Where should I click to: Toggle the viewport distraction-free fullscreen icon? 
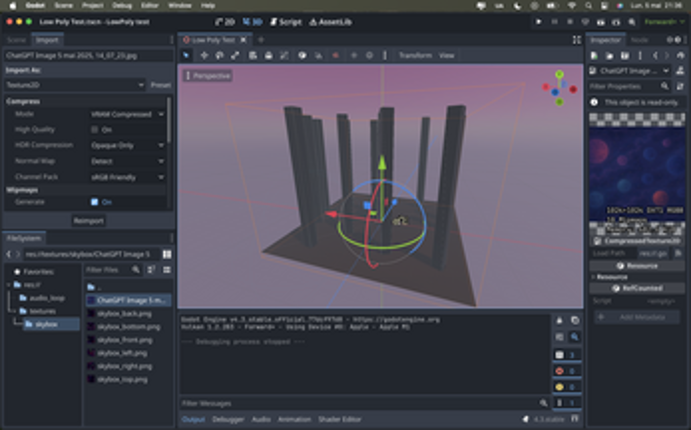575,40
